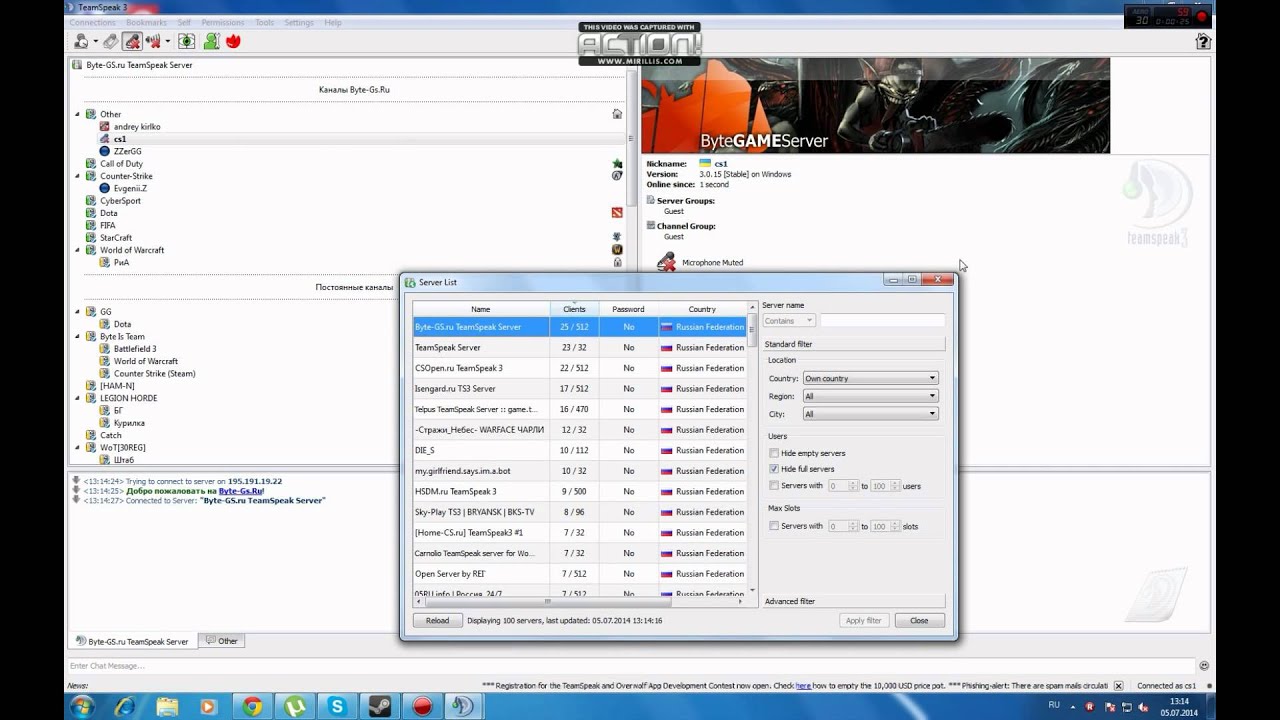Click the Connect/away status toolbar icon
The height and width of the screenshot is (720, 1280).
tap(81, 41)
